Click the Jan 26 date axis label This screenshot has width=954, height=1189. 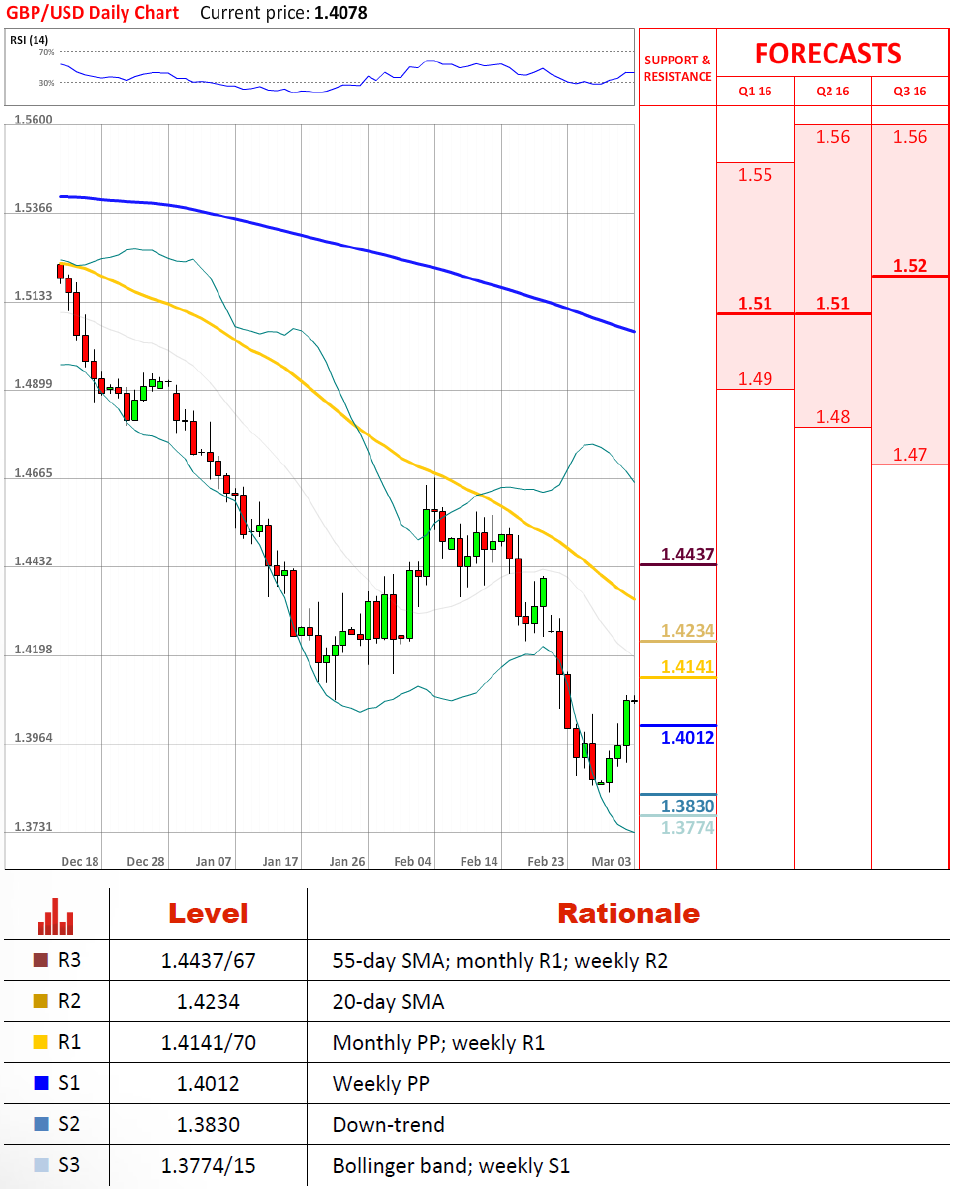(347, 861)
